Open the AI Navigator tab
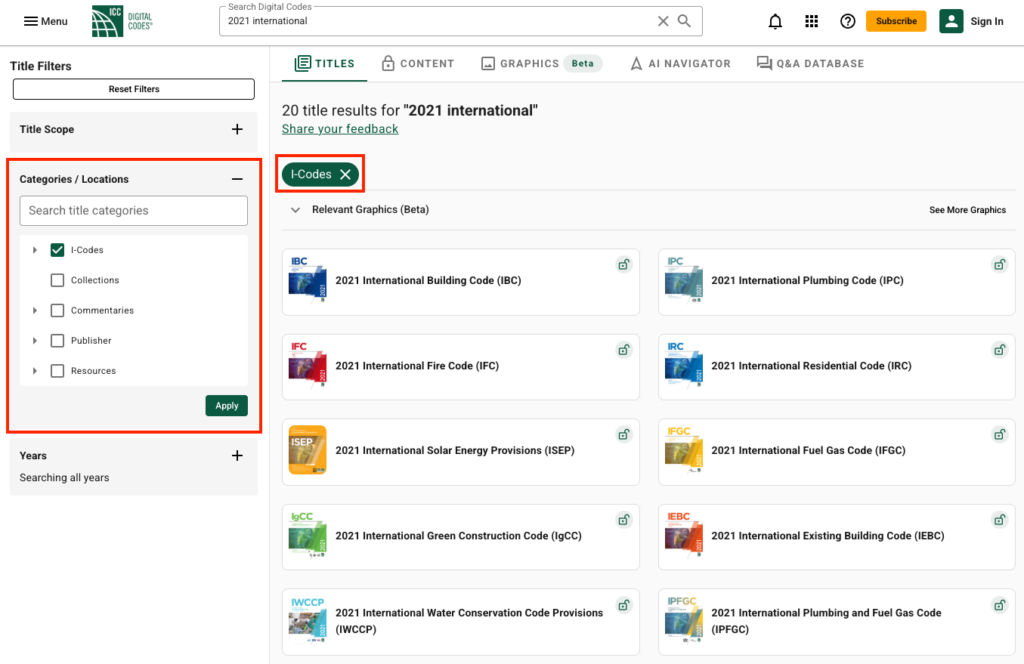Image resolution: width=1024 pixels, height=664 pixels. 680,63
